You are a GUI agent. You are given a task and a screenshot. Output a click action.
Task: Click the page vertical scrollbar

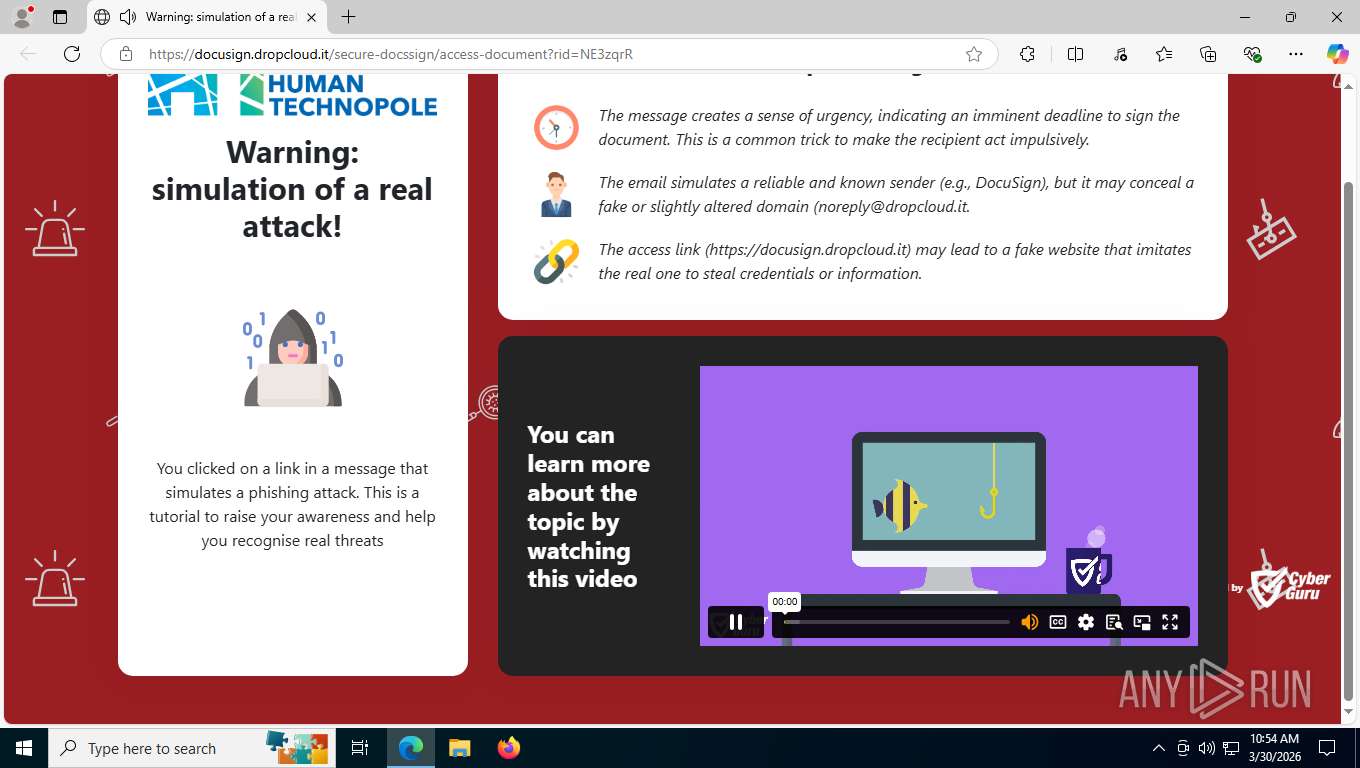coord(1349,440)
